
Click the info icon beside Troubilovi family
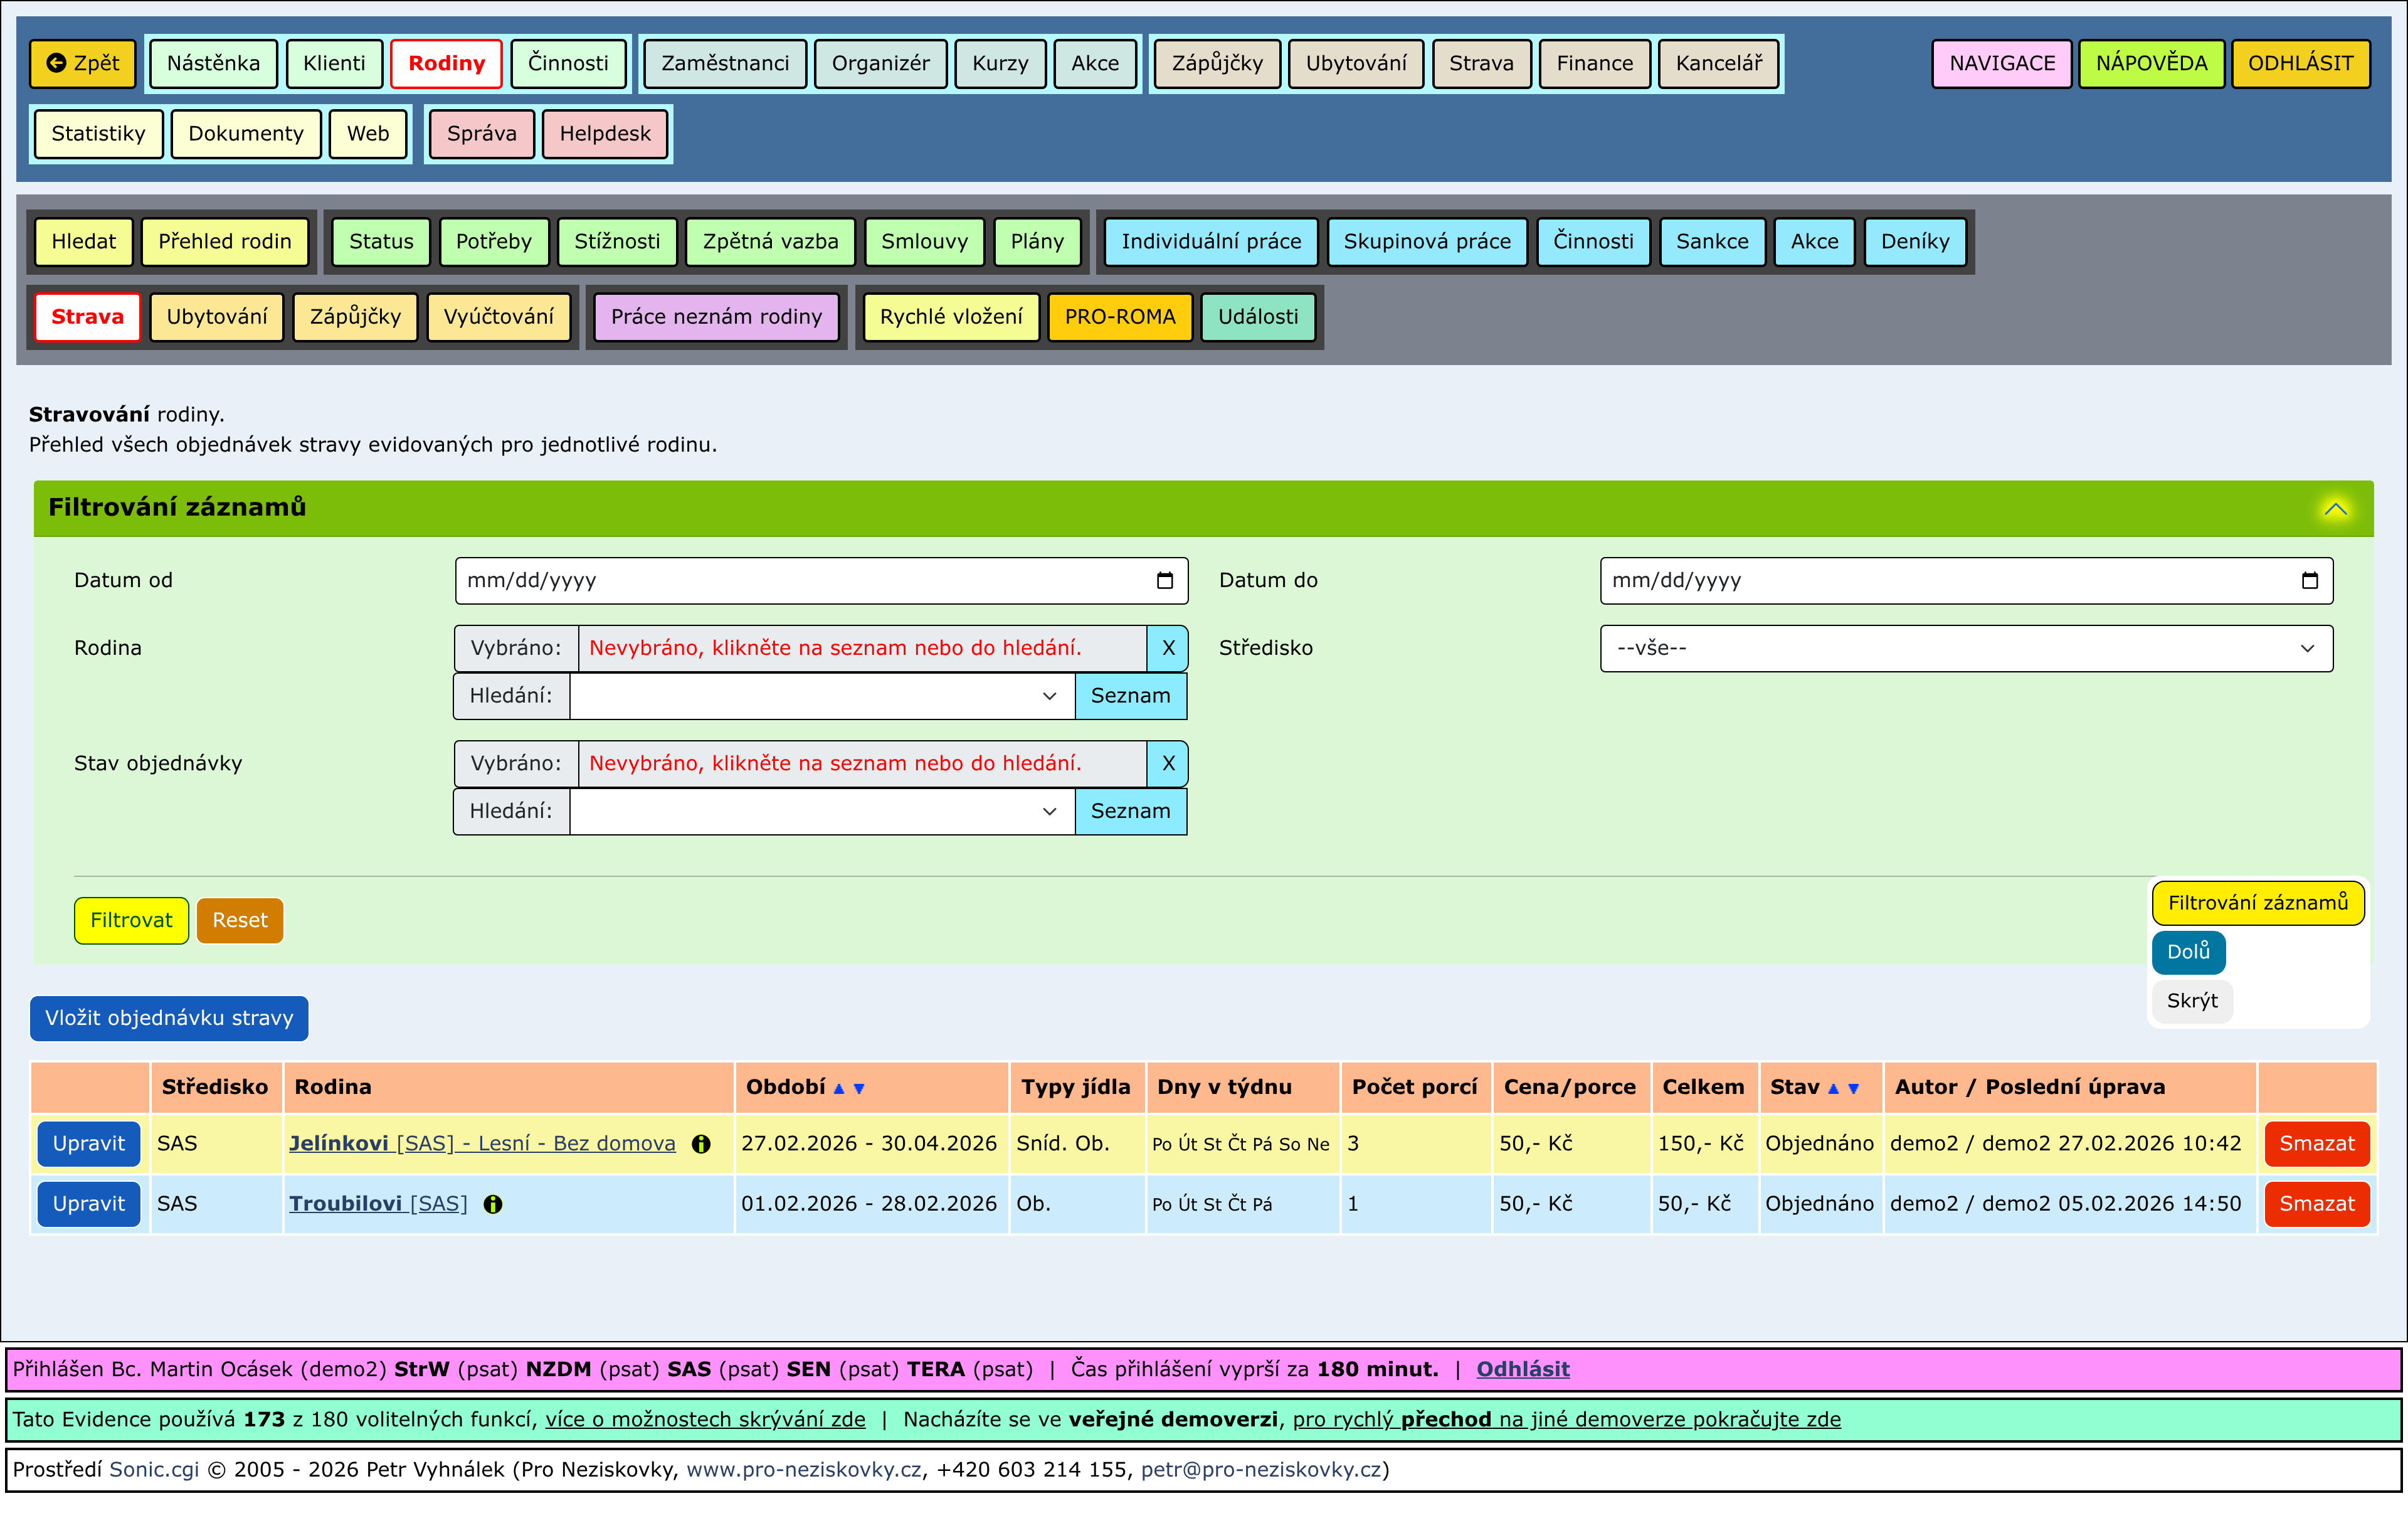493,1204
